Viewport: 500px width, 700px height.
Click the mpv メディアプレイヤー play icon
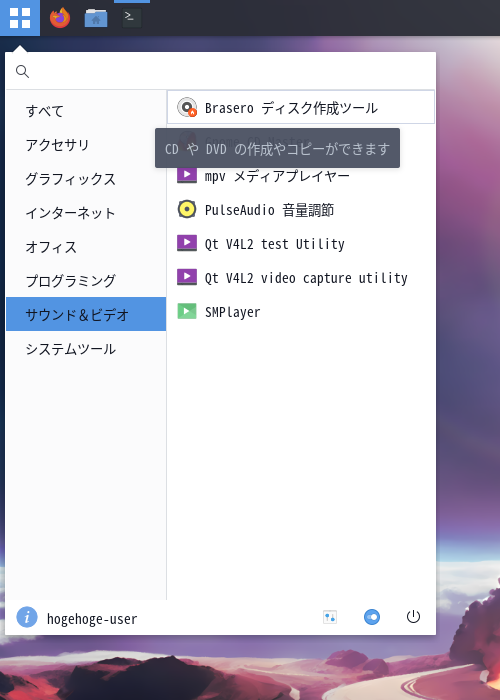click(187, 175)
